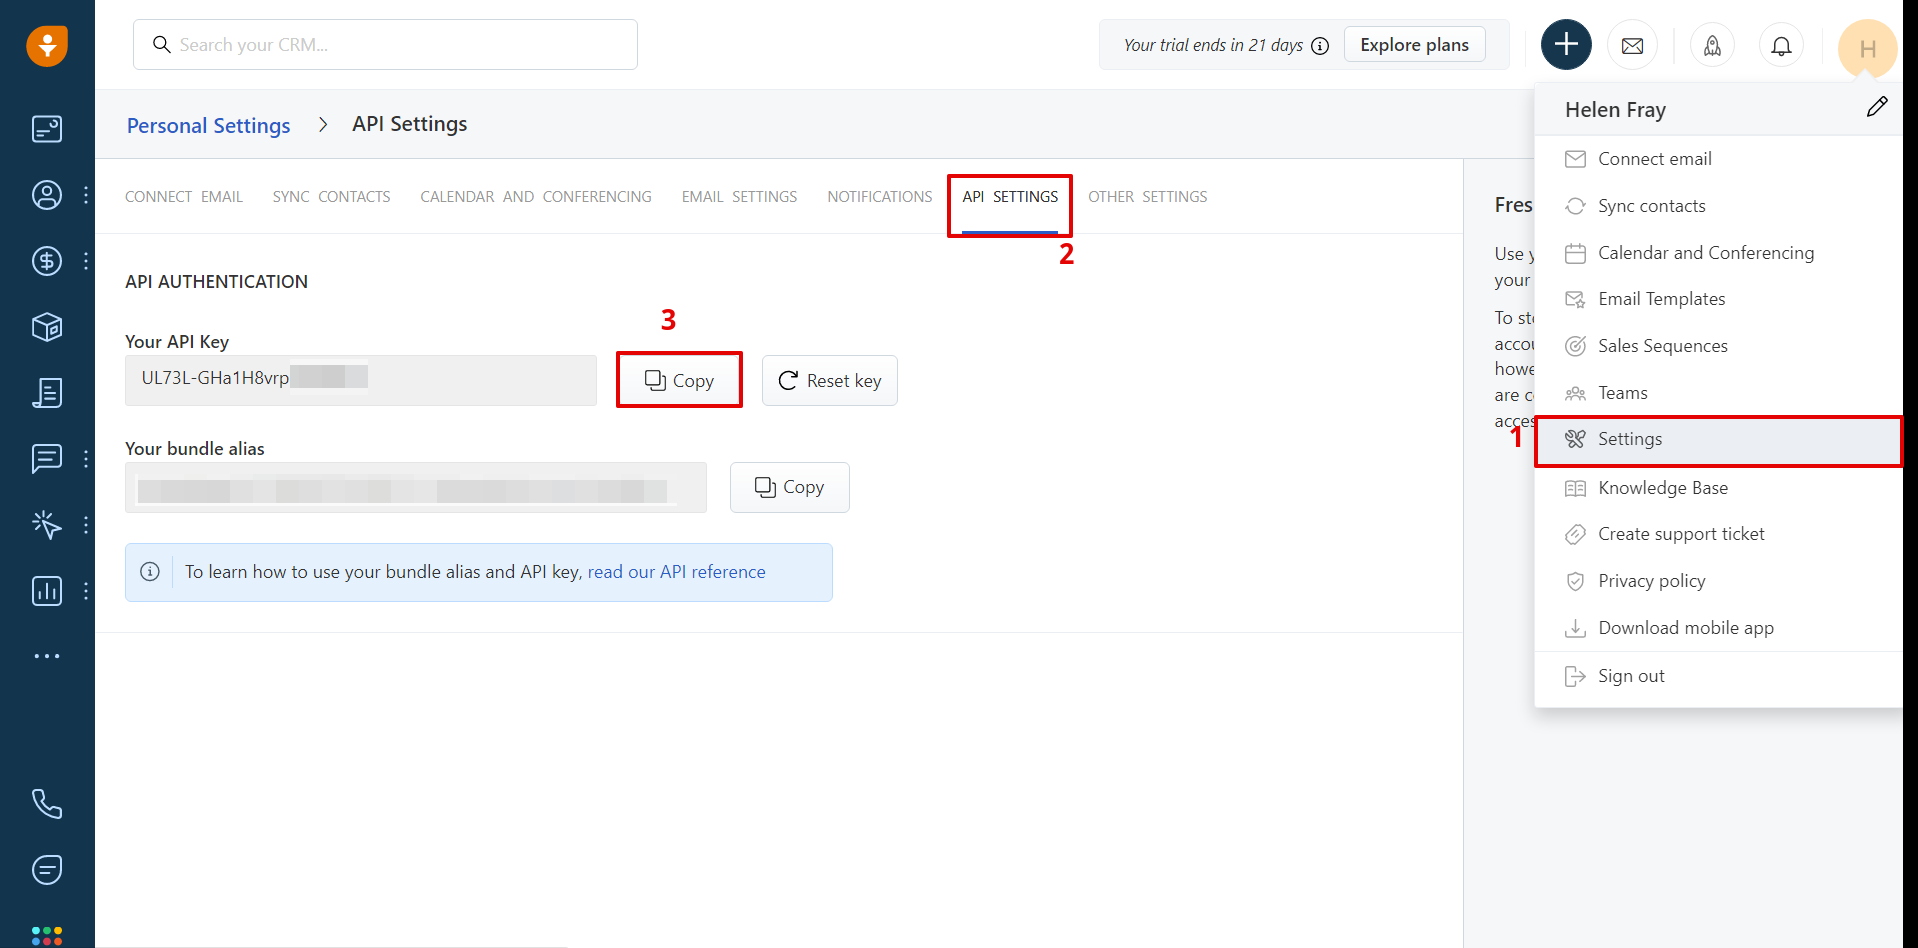Open the read our API reference link
The image size is (1918, 948).
(677, 572)
